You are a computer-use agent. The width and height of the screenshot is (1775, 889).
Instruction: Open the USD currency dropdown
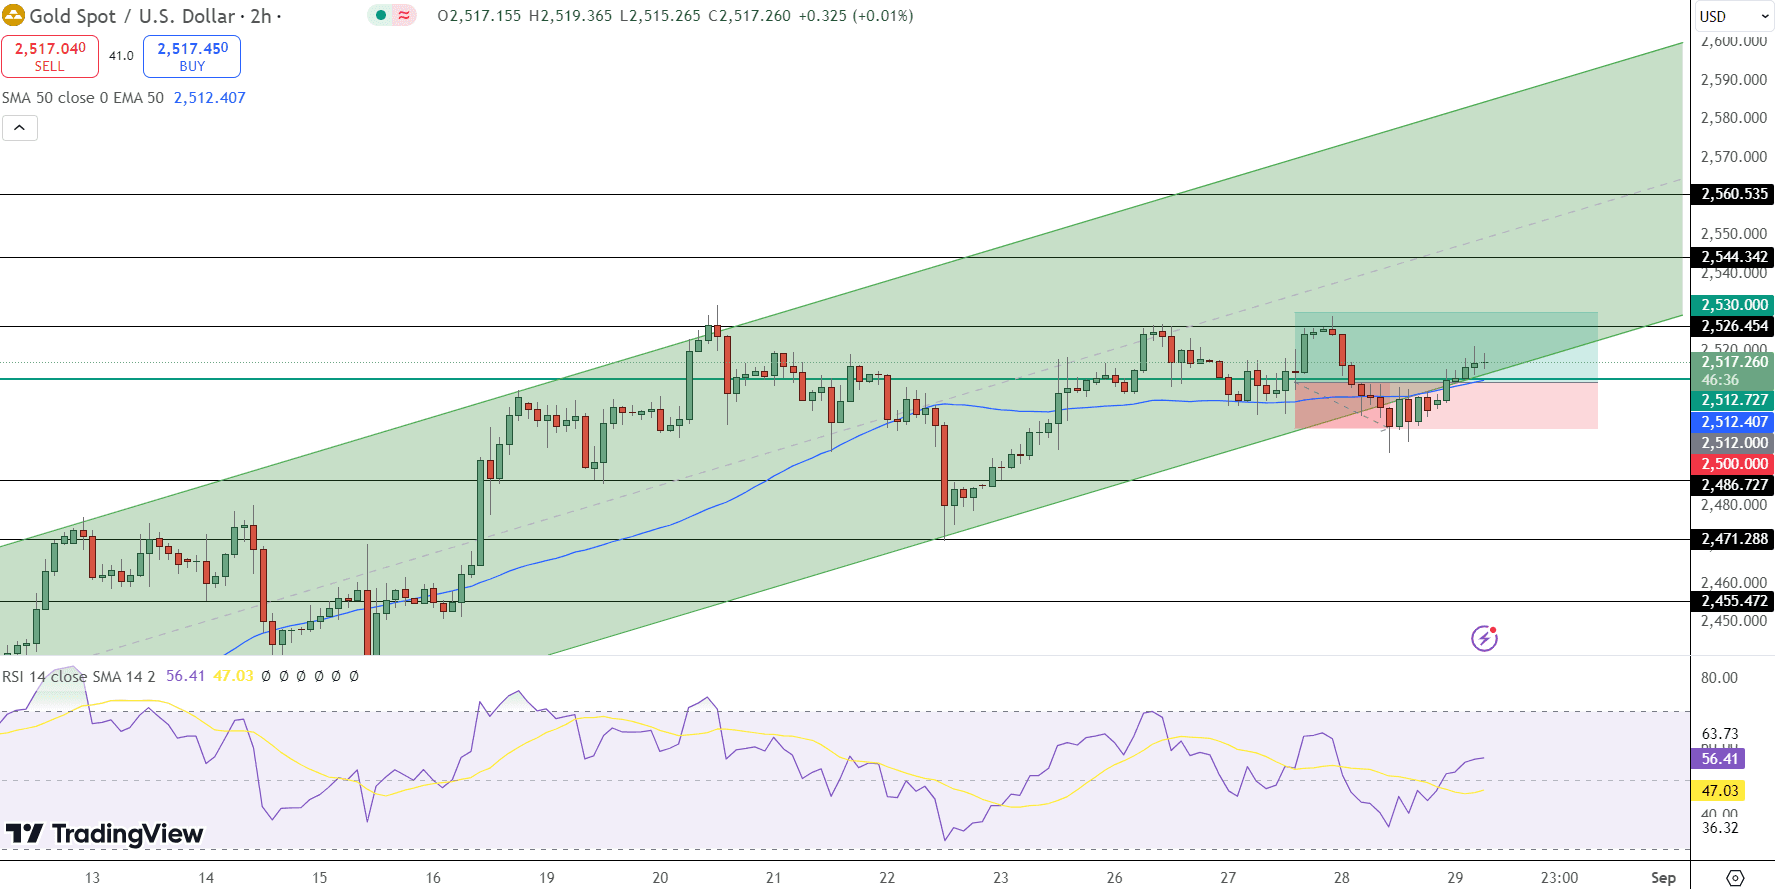pos(1733,16)
